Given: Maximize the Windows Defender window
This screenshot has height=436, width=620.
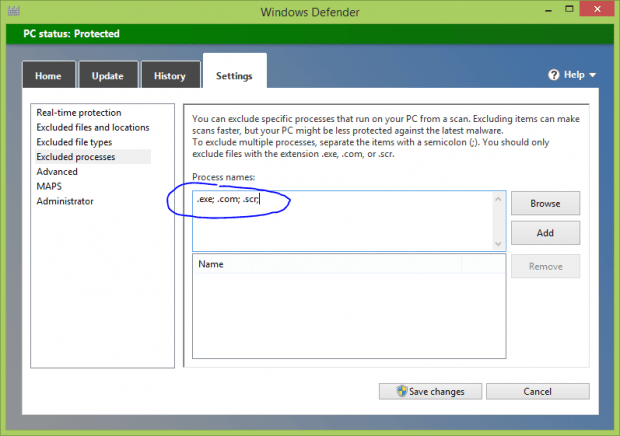Looking at the screenshot, I should coord(569,9).
